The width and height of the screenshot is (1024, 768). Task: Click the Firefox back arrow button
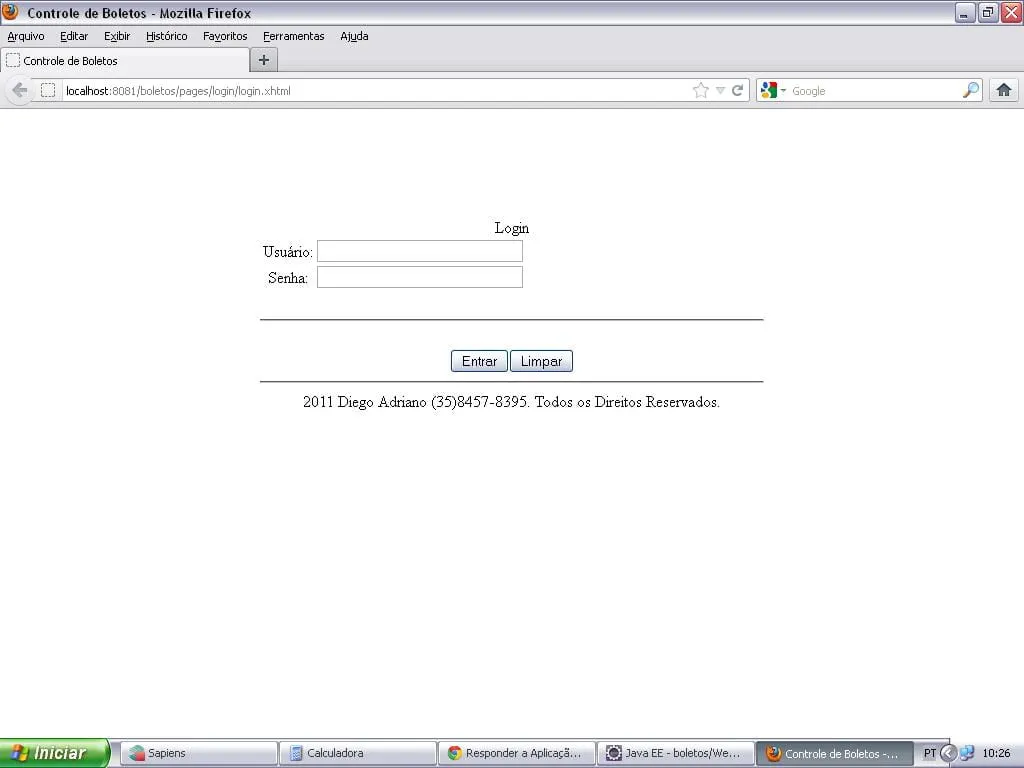[x=20, y=90]
